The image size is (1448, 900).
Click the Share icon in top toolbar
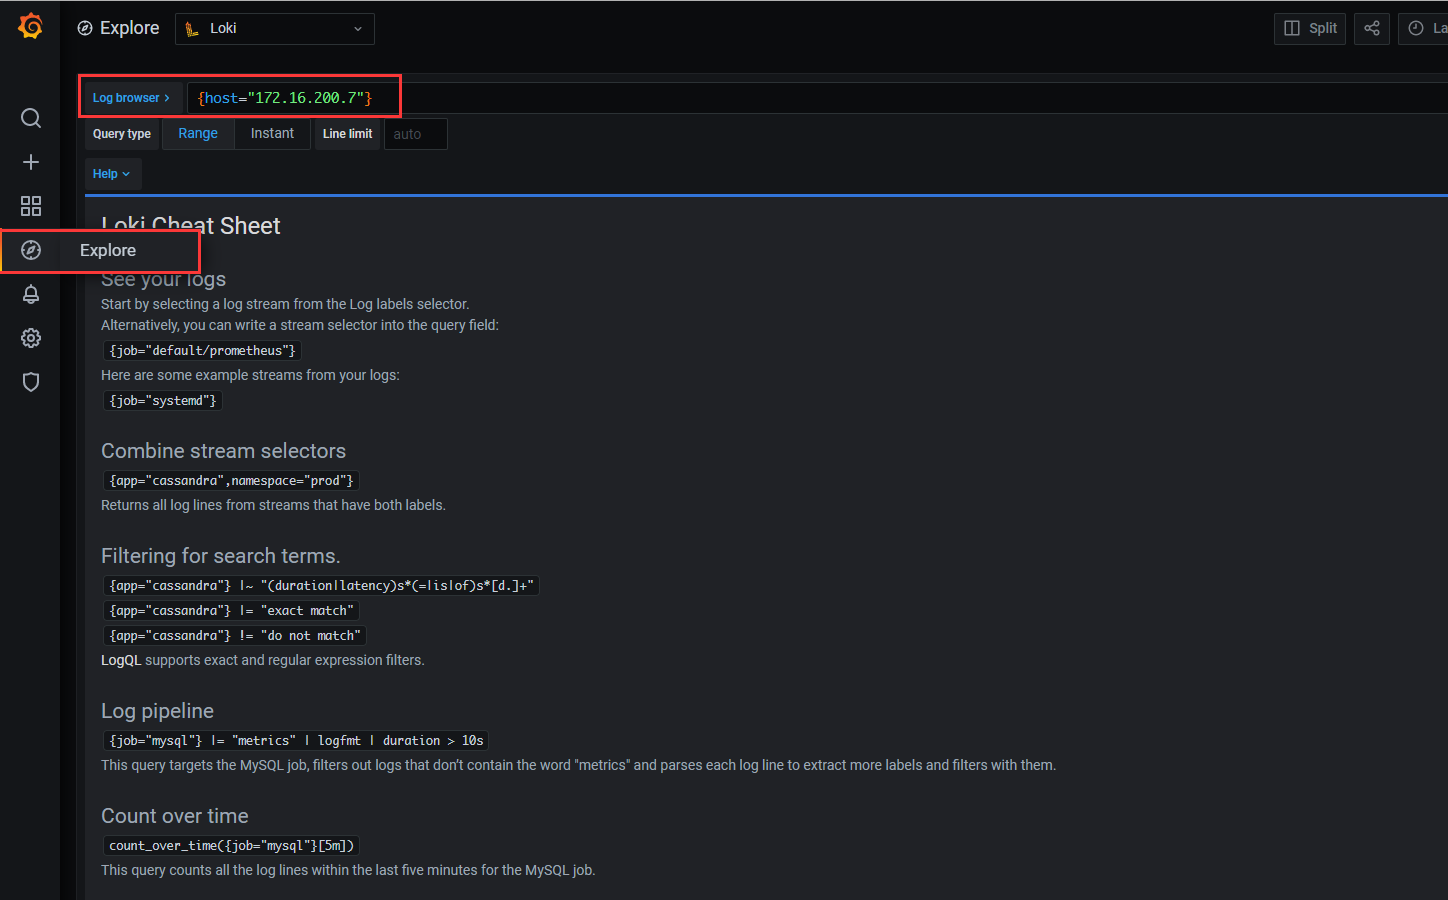tap(1372, 28)
